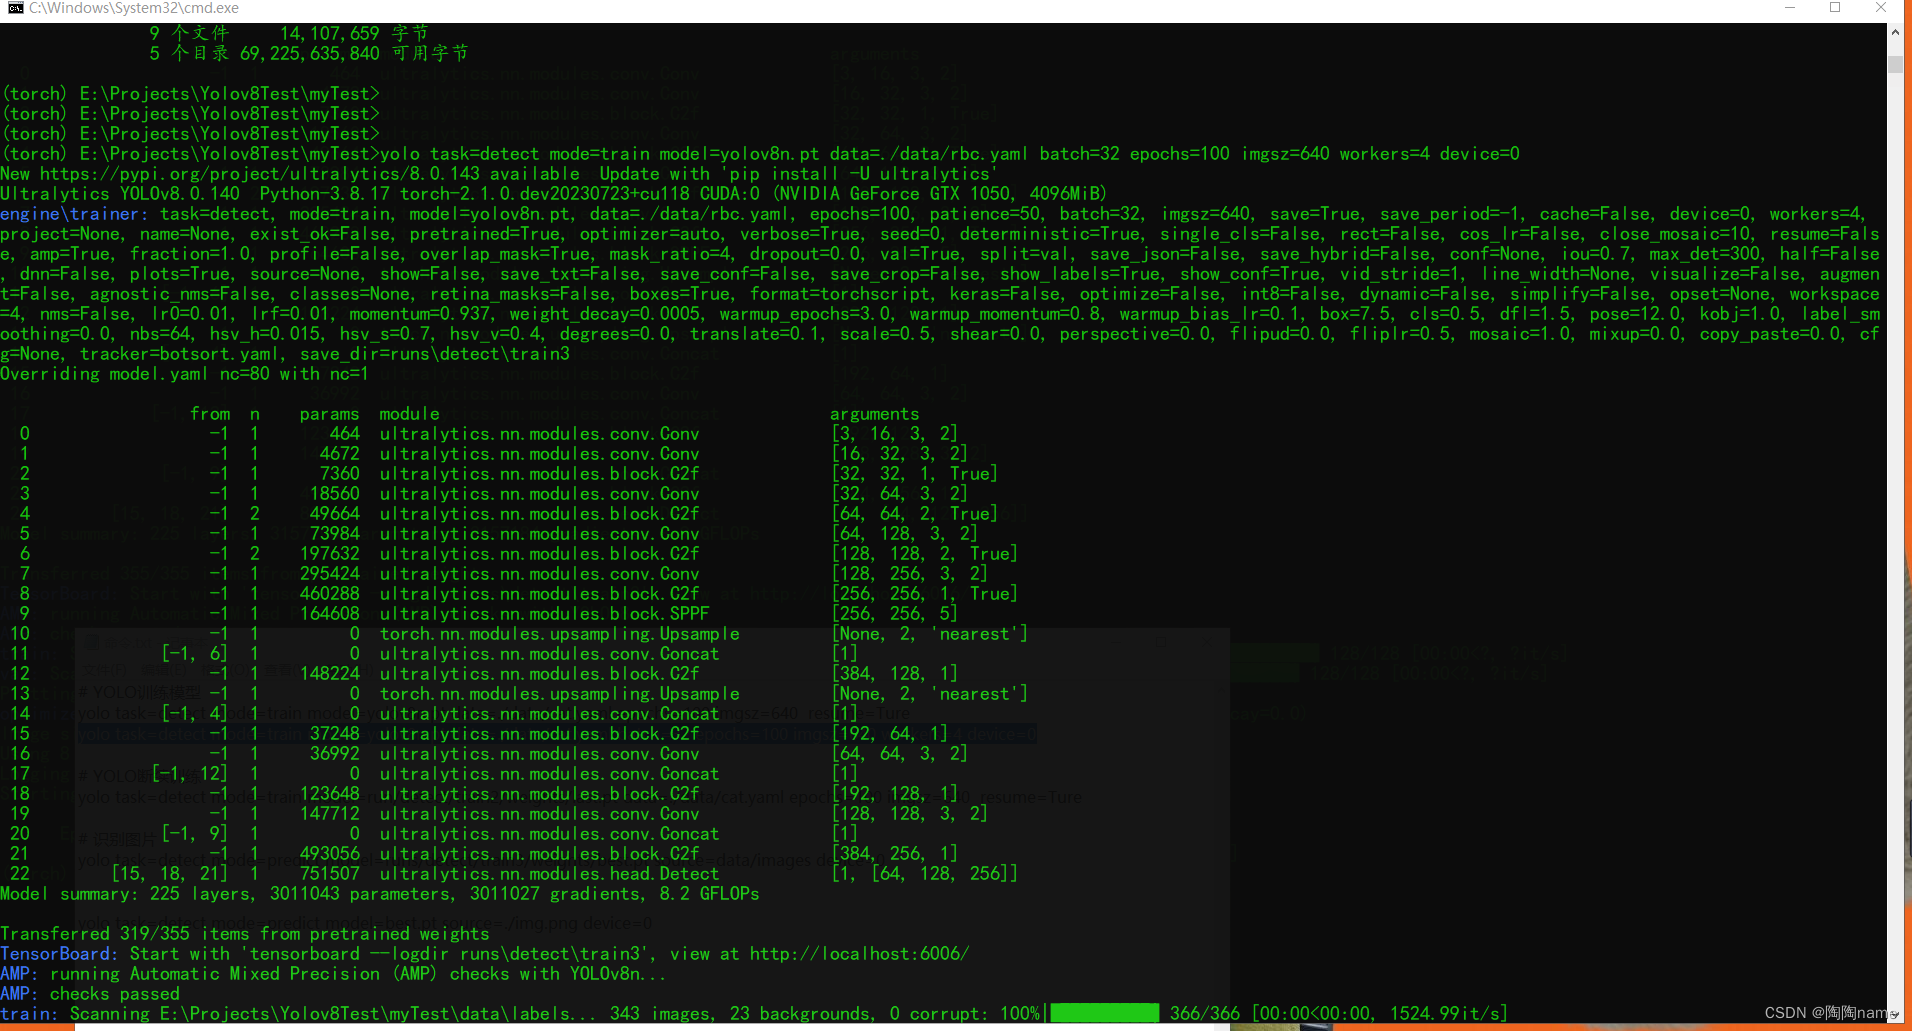Click 'ultralytics.nn.modules.block.SPPF' in row 9
Viewport: 1912px width, 1031px height.
544,614
